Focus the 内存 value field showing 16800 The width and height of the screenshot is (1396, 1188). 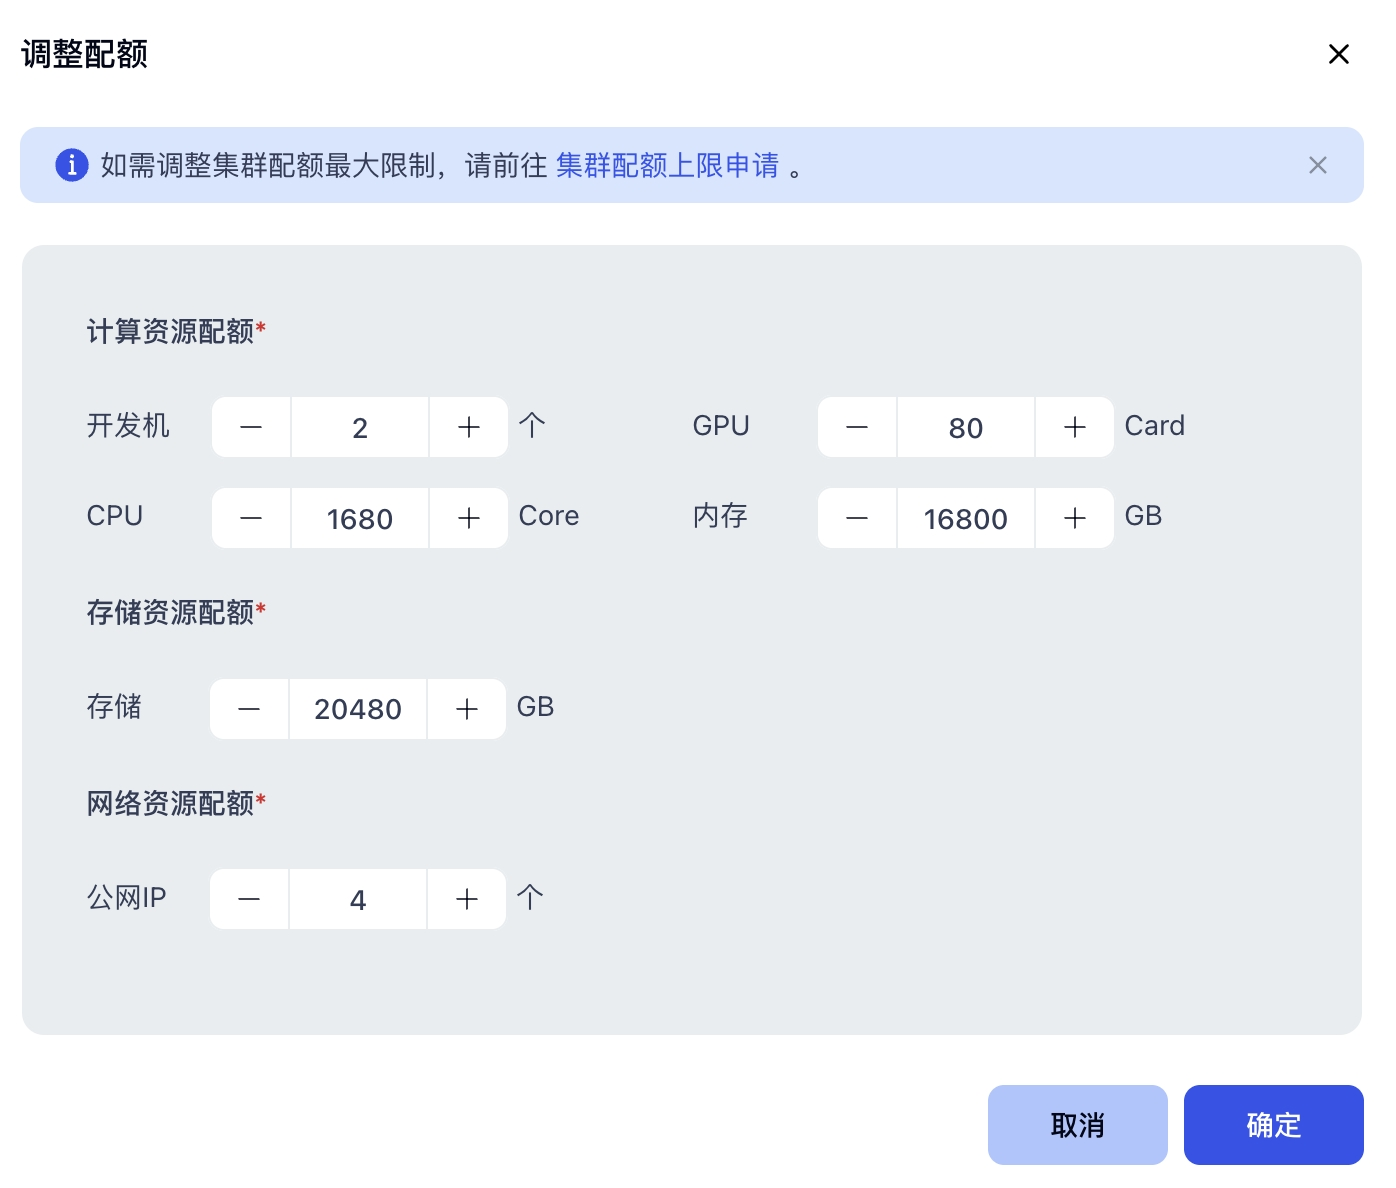click(x=966, y=518)
